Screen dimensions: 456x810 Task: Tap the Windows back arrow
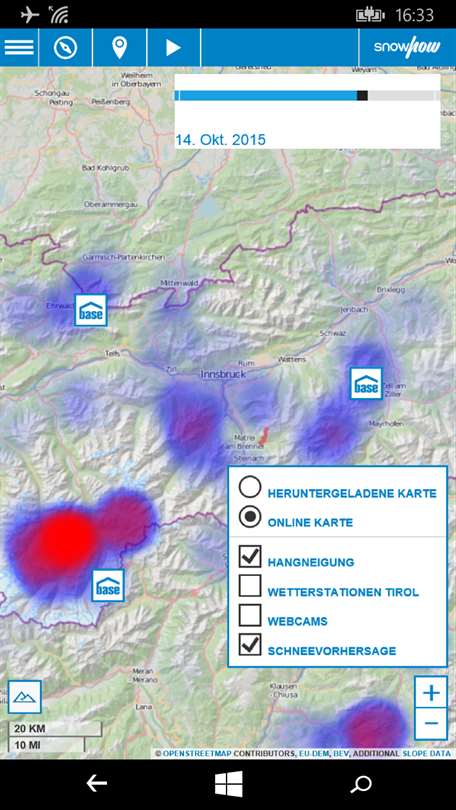97,784
